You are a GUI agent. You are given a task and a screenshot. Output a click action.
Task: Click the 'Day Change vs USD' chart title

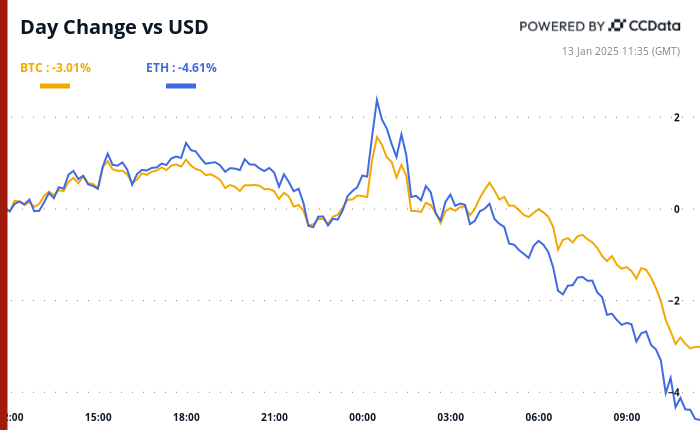tap(115, 27)
